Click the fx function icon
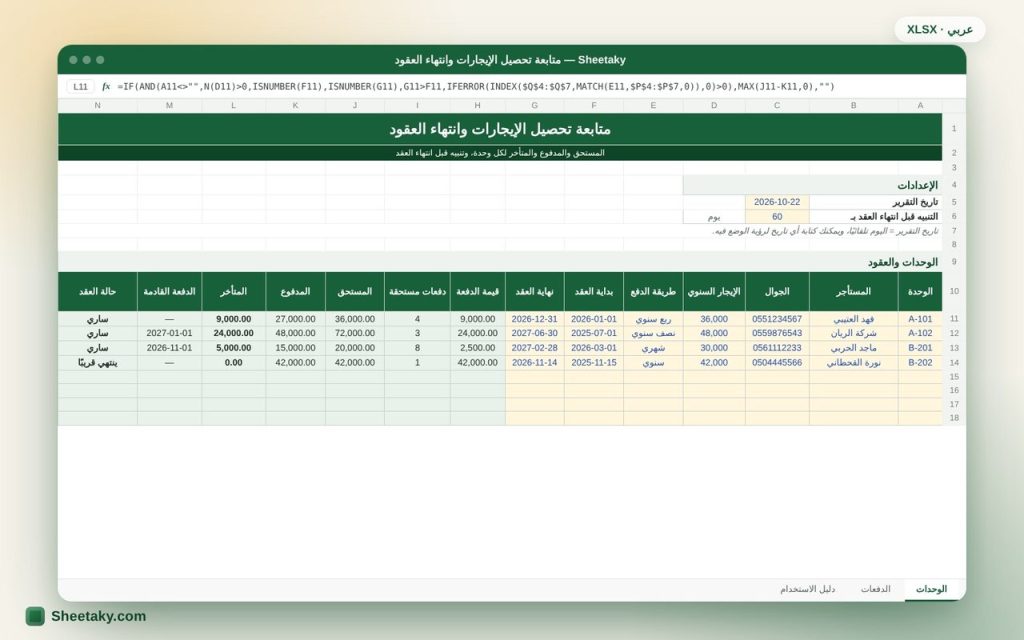The image size is (1024, 640). [x=106, y=86]
